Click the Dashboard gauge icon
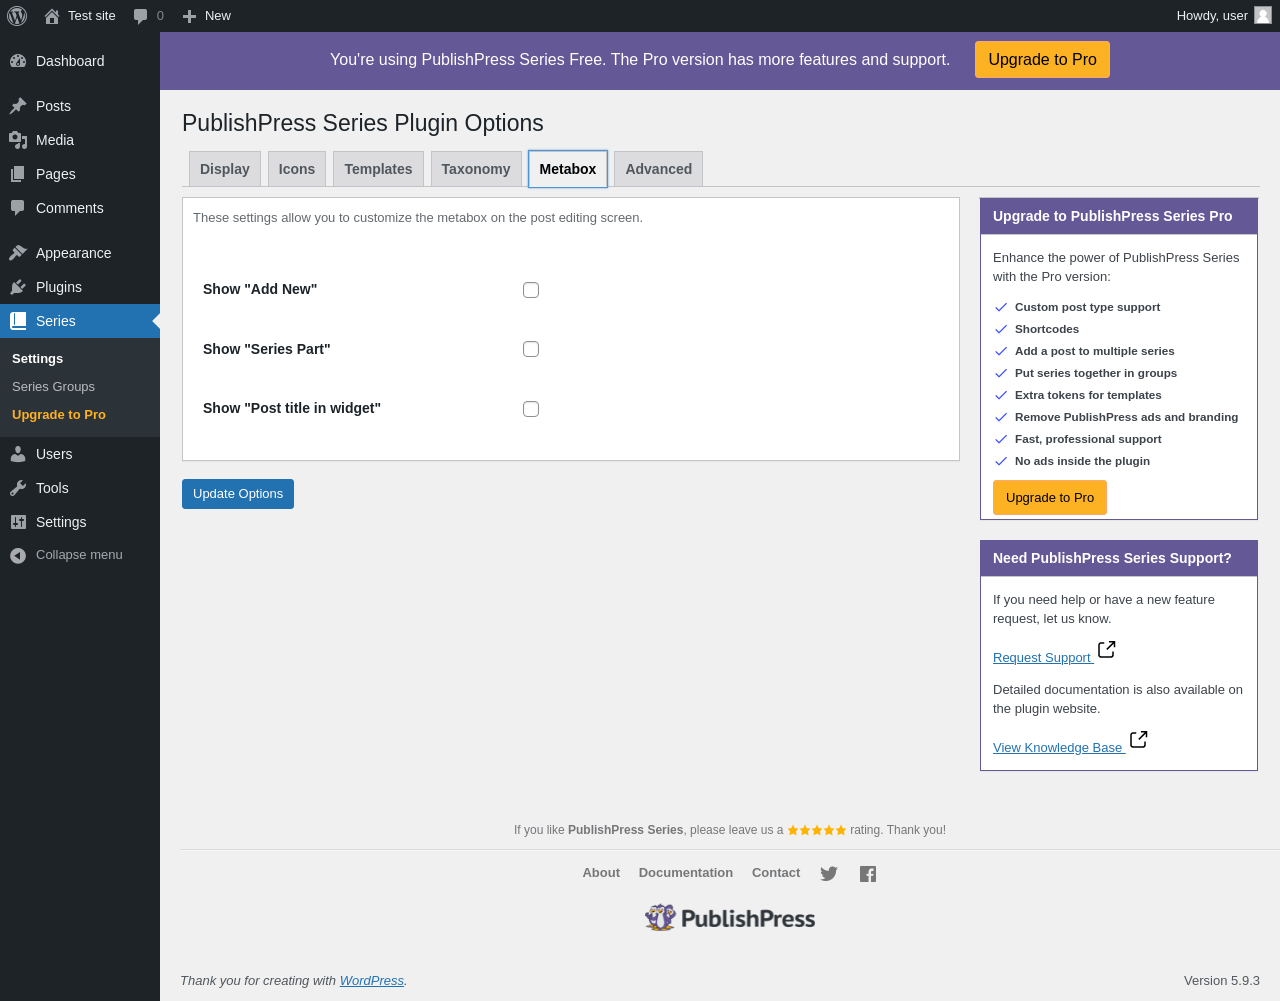 point(18,61)
